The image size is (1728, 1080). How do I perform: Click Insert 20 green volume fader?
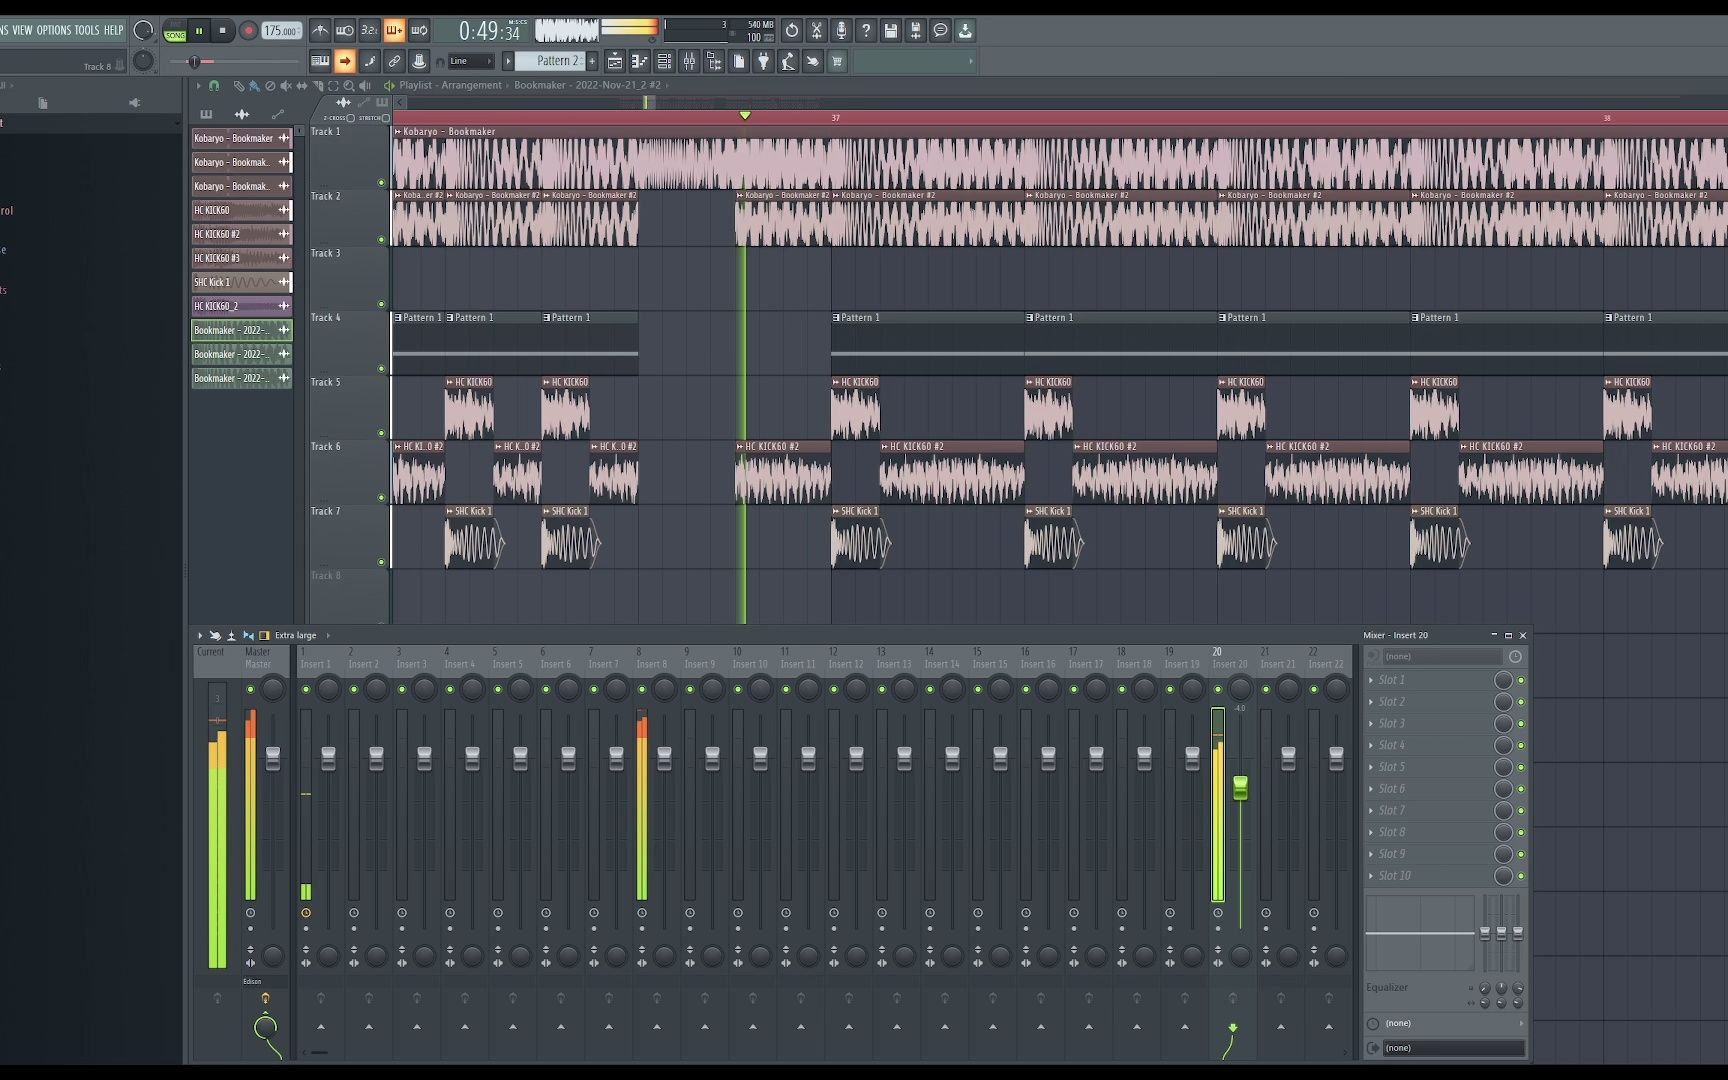1240,788
